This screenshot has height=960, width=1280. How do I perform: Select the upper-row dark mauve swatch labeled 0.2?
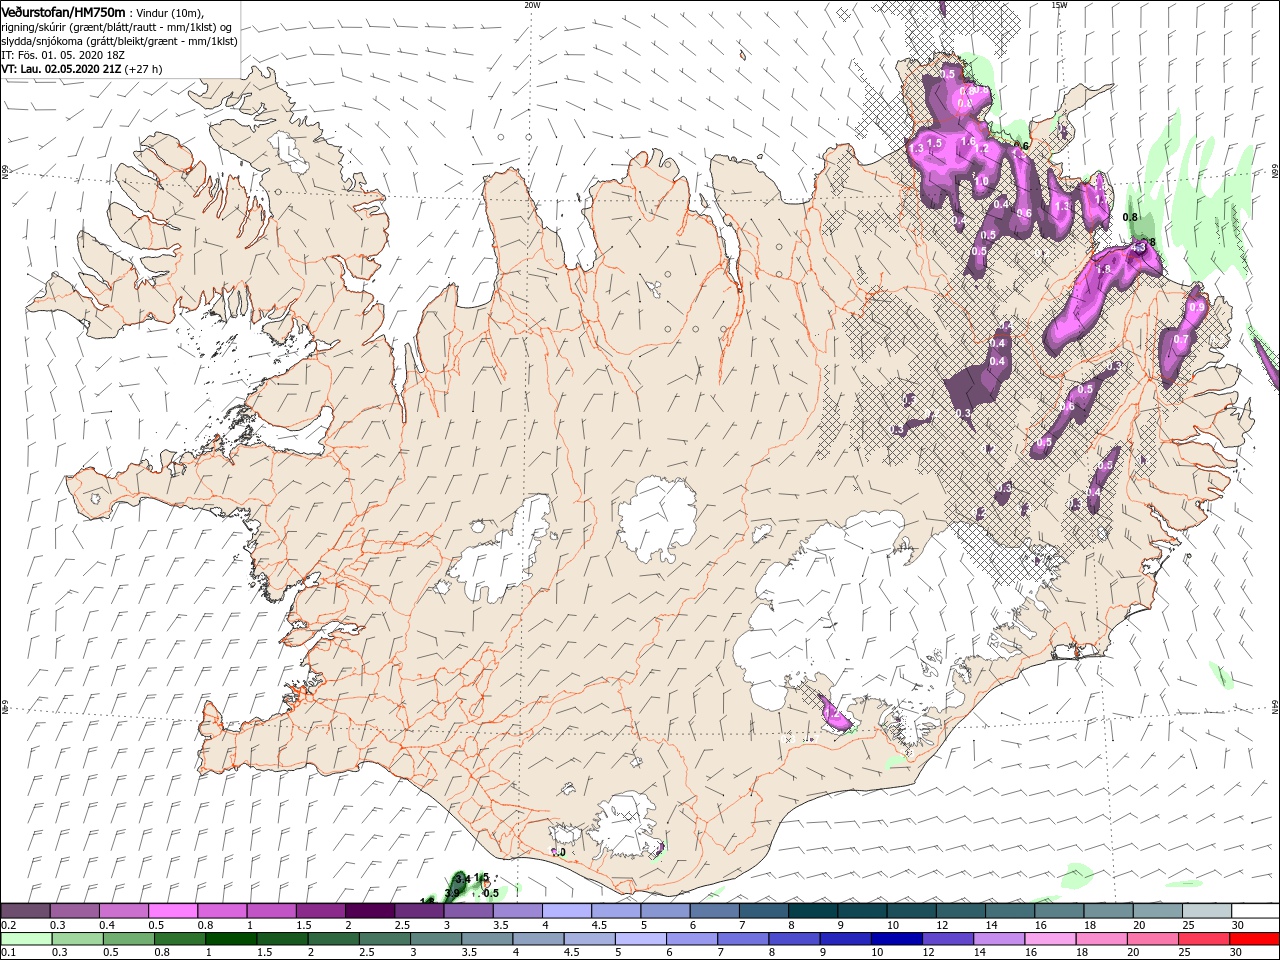(x=25, y=911)
